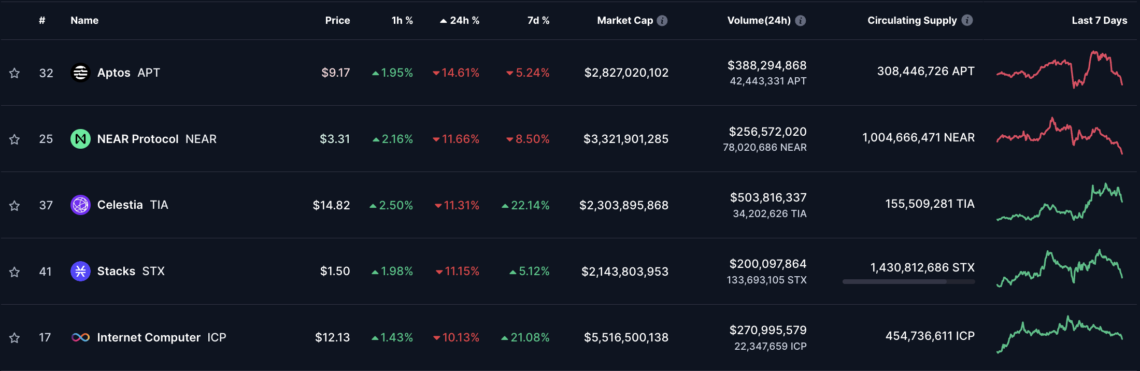This screenshot has width=1140, height=371.
Task: Sort the table by 1h %
Action: [400, 21]
